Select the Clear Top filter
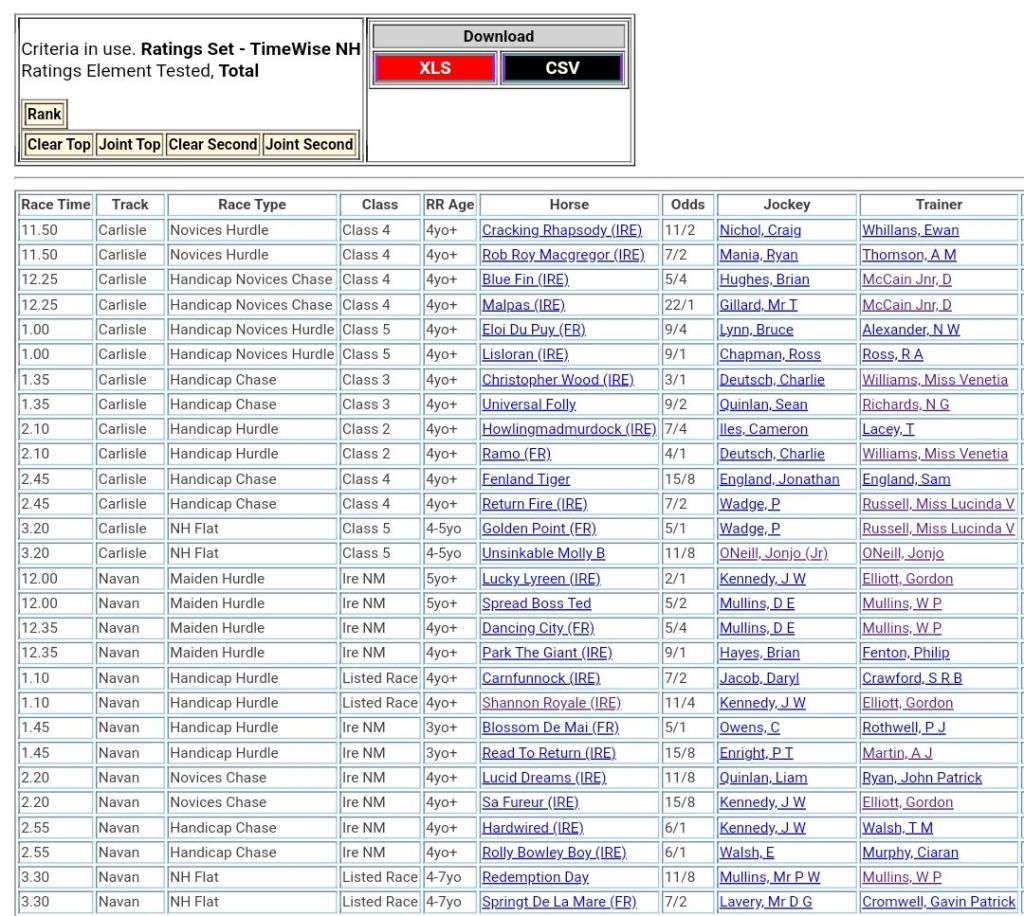Screen dimensions: 1024x916 59,144
